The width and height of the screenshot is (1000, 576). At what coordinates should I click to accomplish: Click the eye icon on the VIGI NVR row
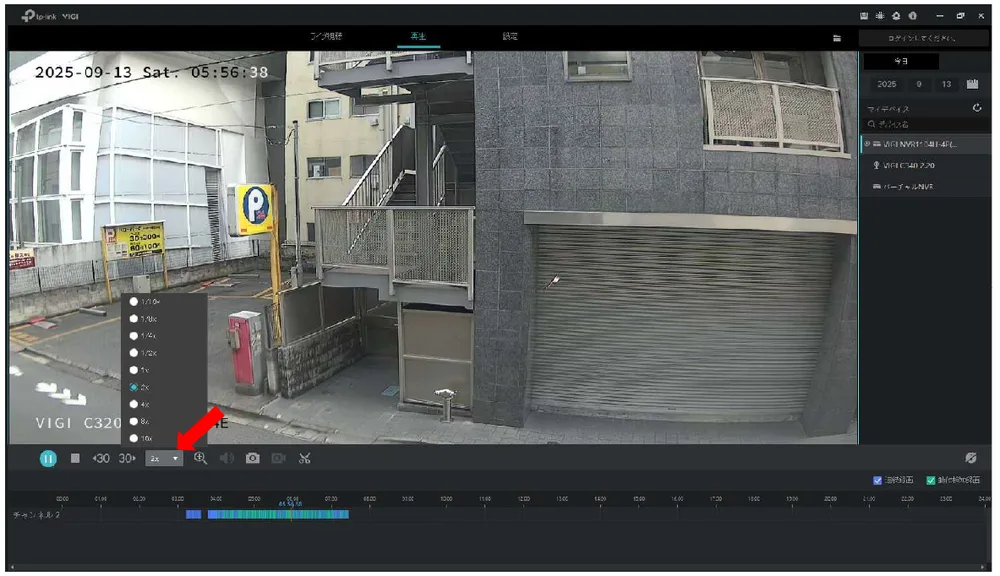pos(867,144)
